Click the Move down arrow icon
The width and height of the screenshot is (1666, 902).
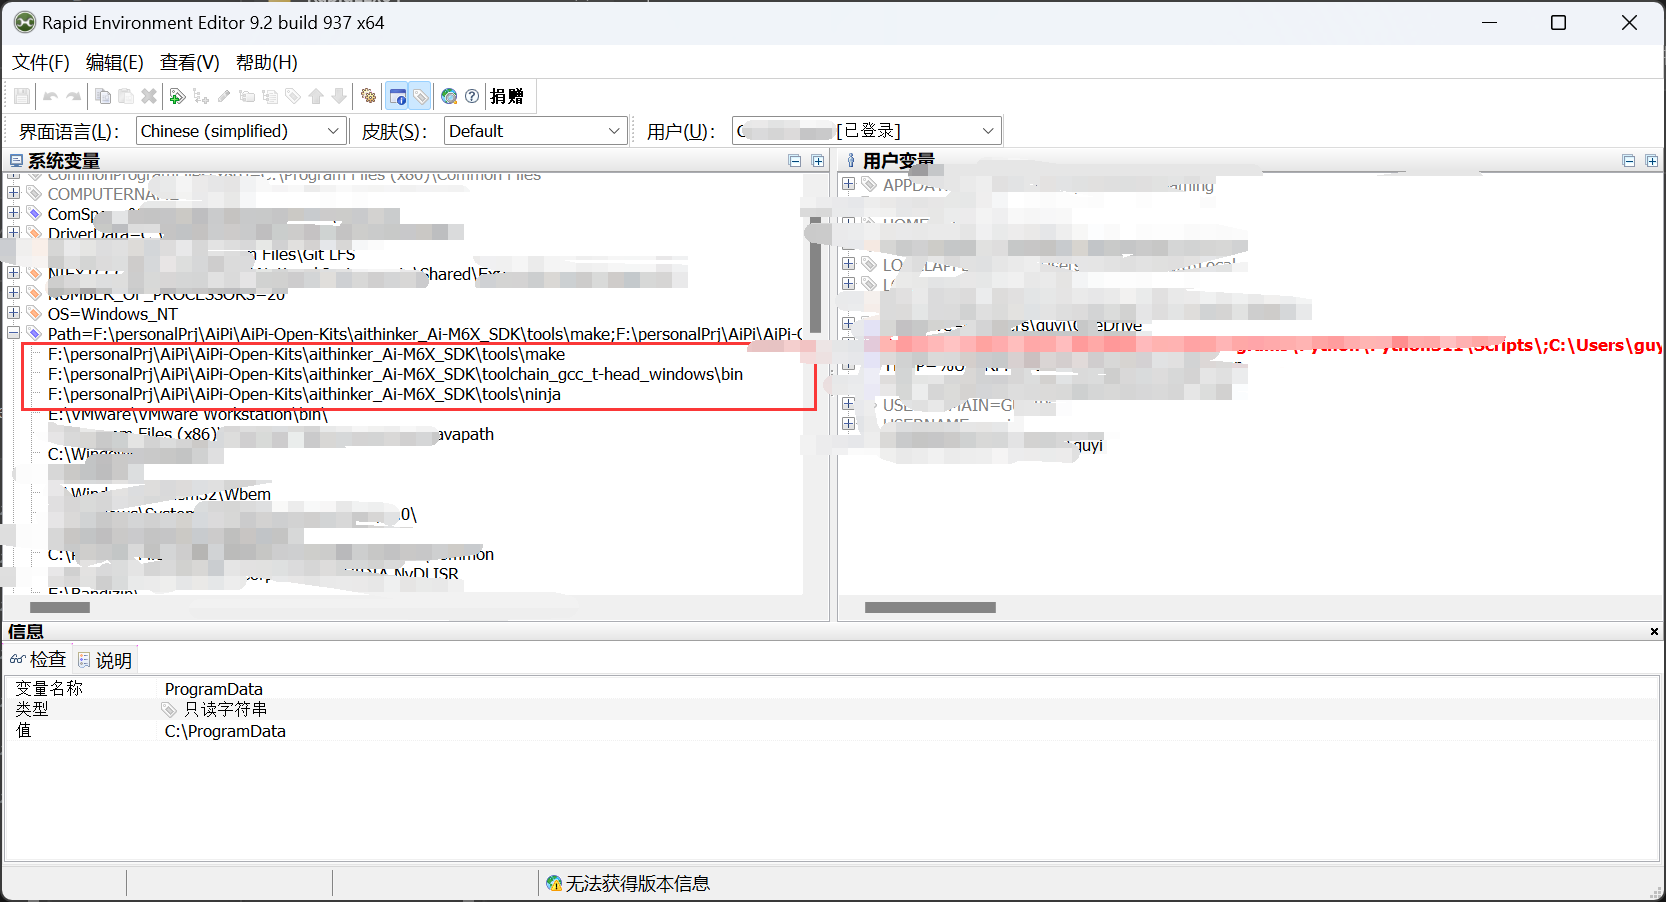(x=339, y=96)
